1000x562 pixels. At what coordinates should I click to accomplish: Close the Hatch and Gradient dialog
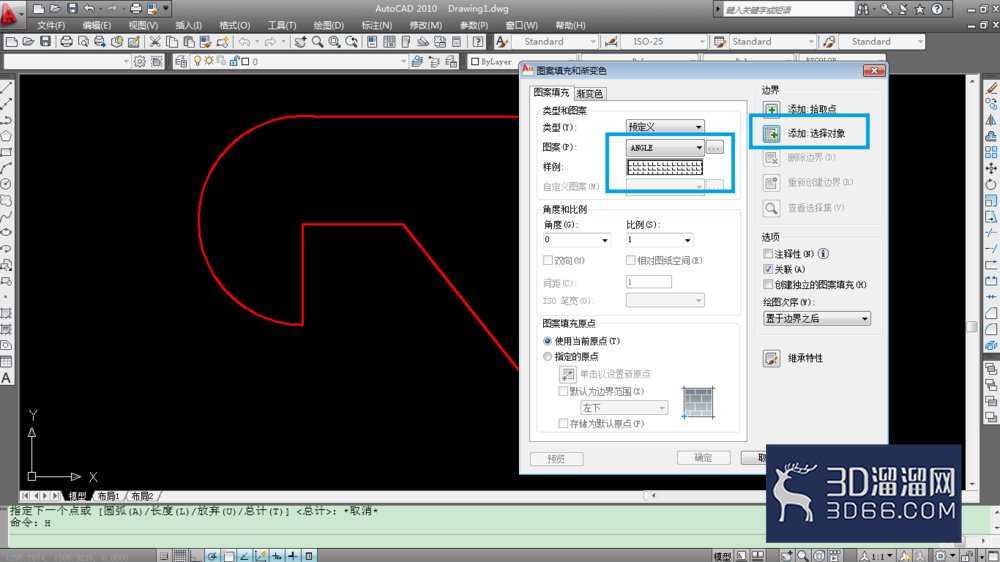point(874,70)
